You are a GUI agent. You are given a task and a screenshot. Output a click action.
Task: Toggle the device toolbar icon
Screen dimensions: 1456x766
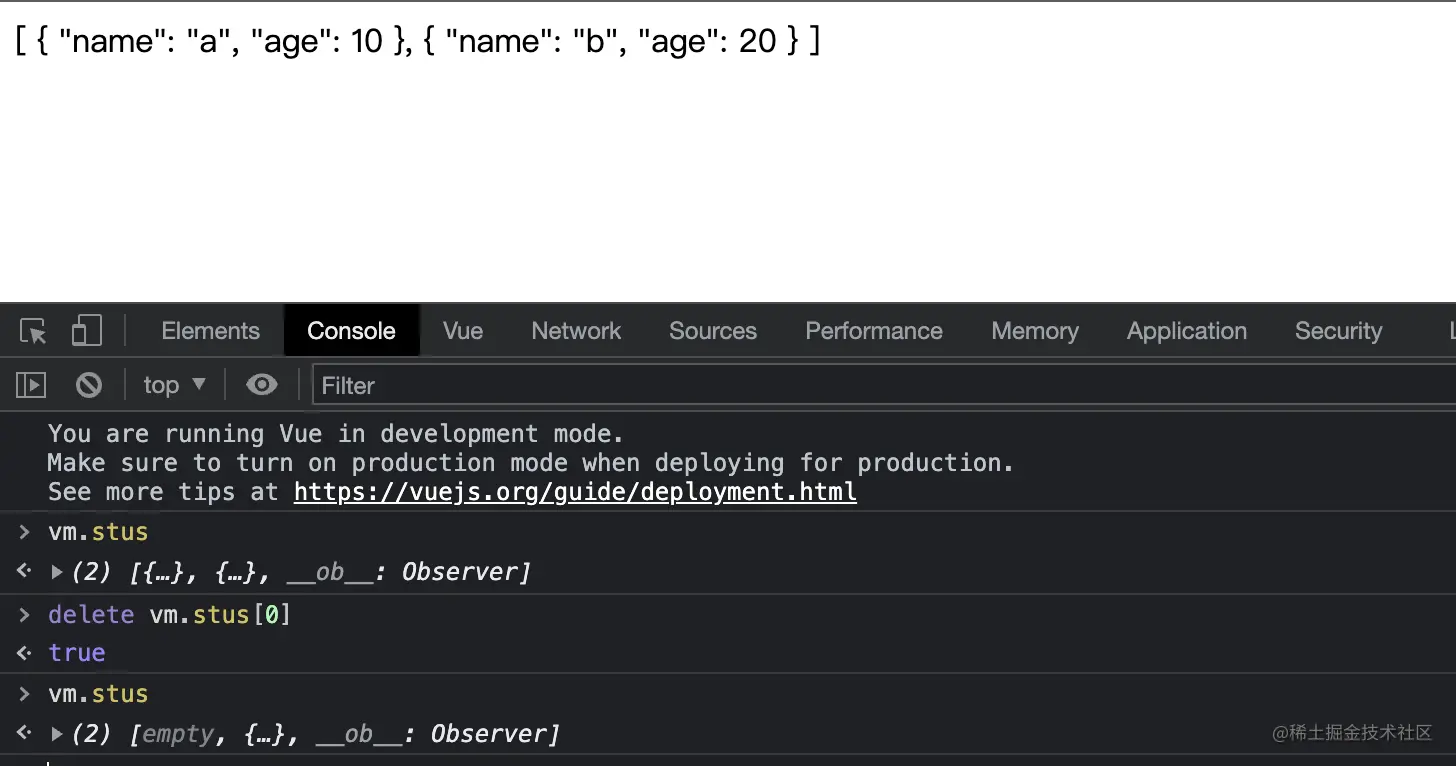(x=86, y=331)
